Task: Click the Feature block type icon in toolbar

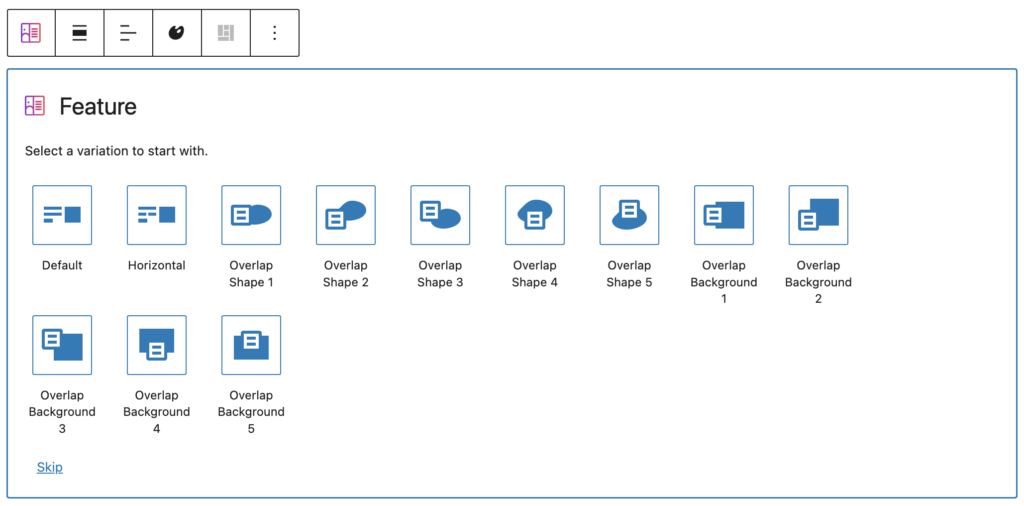Action: tap(31, 33)
